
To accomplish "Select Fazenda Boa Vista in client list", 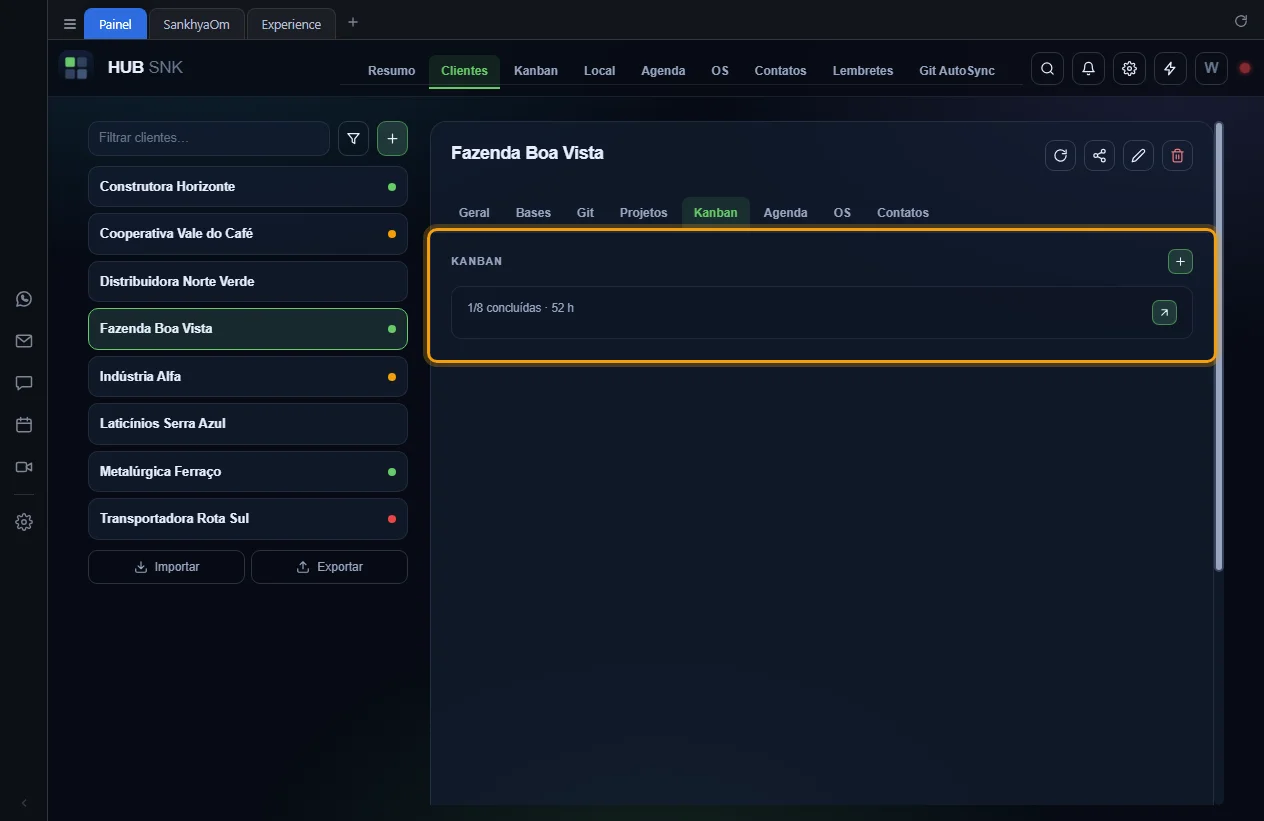I will 248,329.
